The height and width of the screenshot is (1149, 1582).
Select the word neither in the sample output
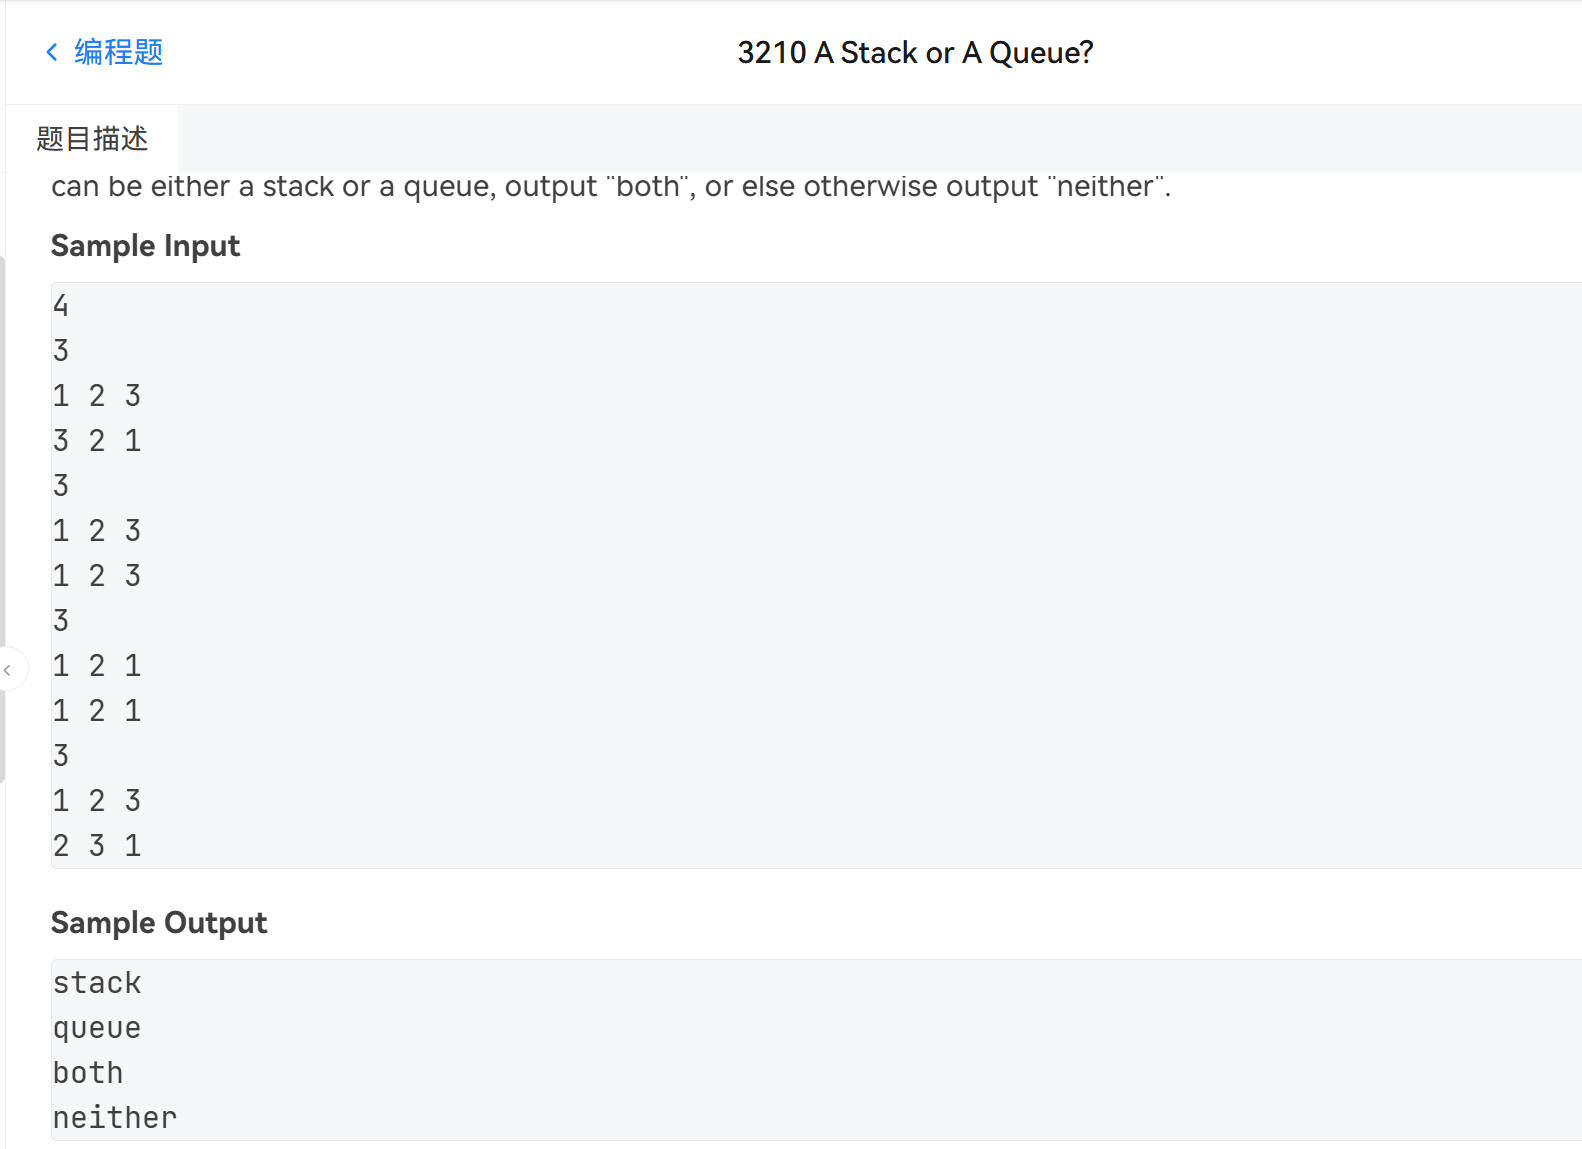(x=114, y=1117)
